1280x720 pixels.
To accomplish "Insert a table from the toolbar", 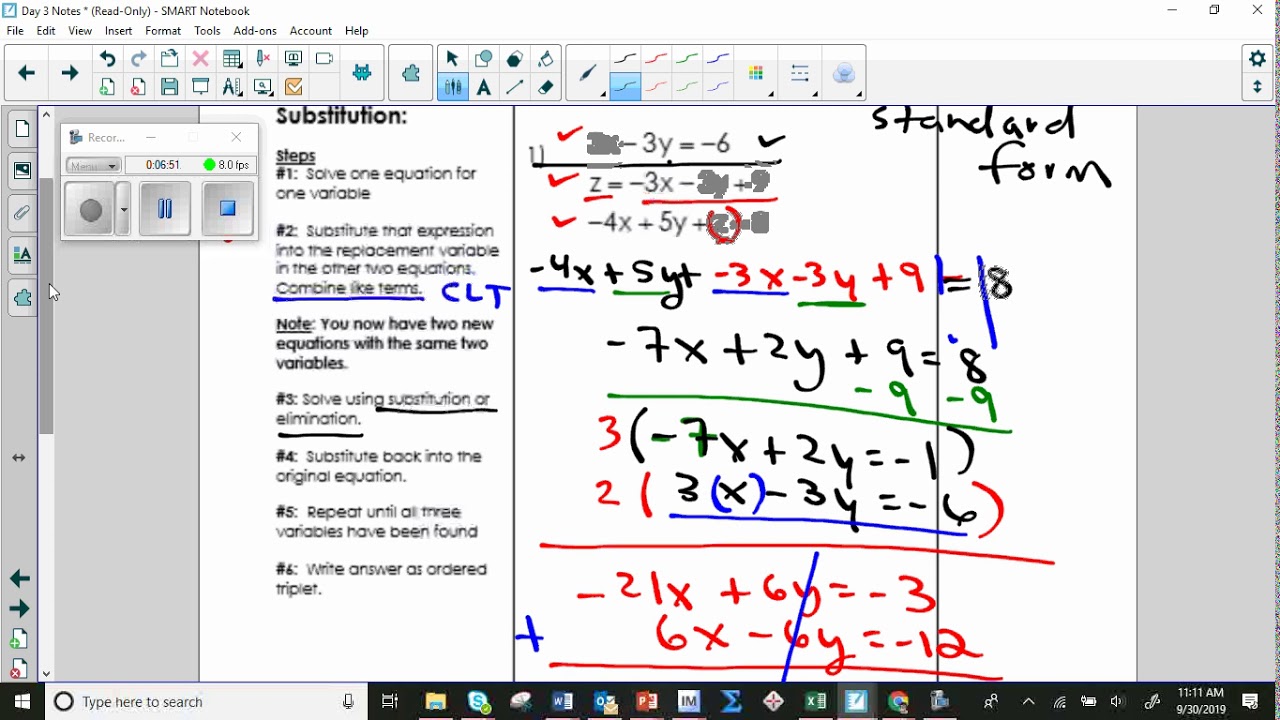I will coord(232,59).
